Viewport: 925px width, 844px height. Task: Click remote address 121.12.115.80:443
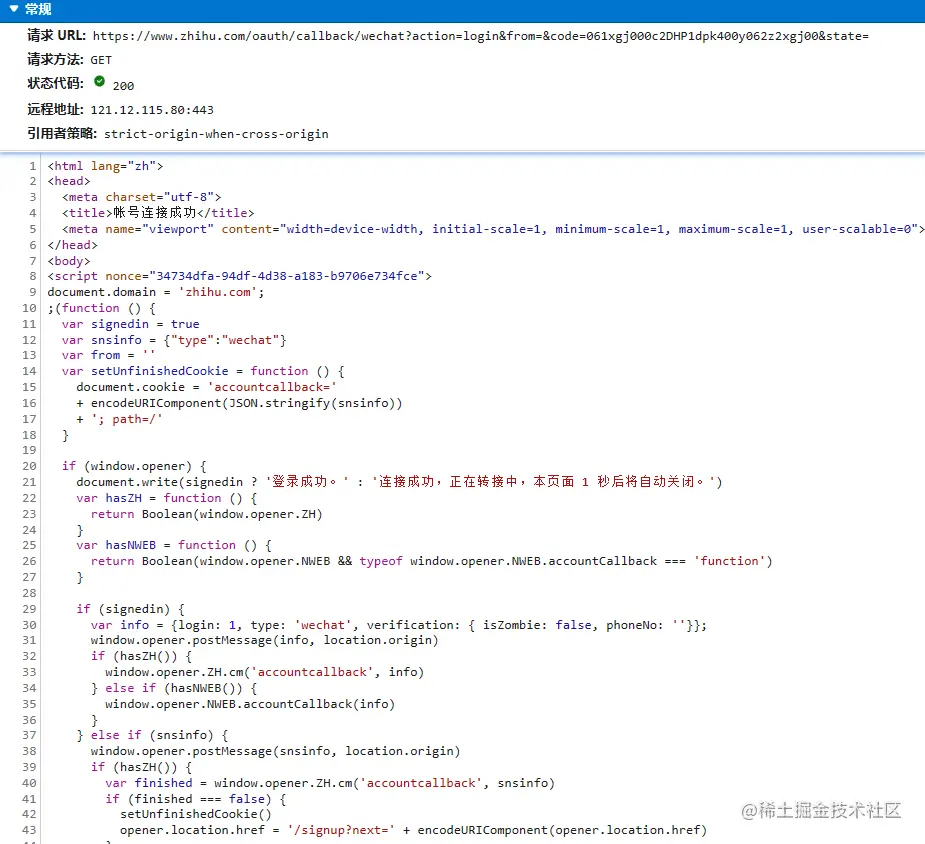[152, 110]
